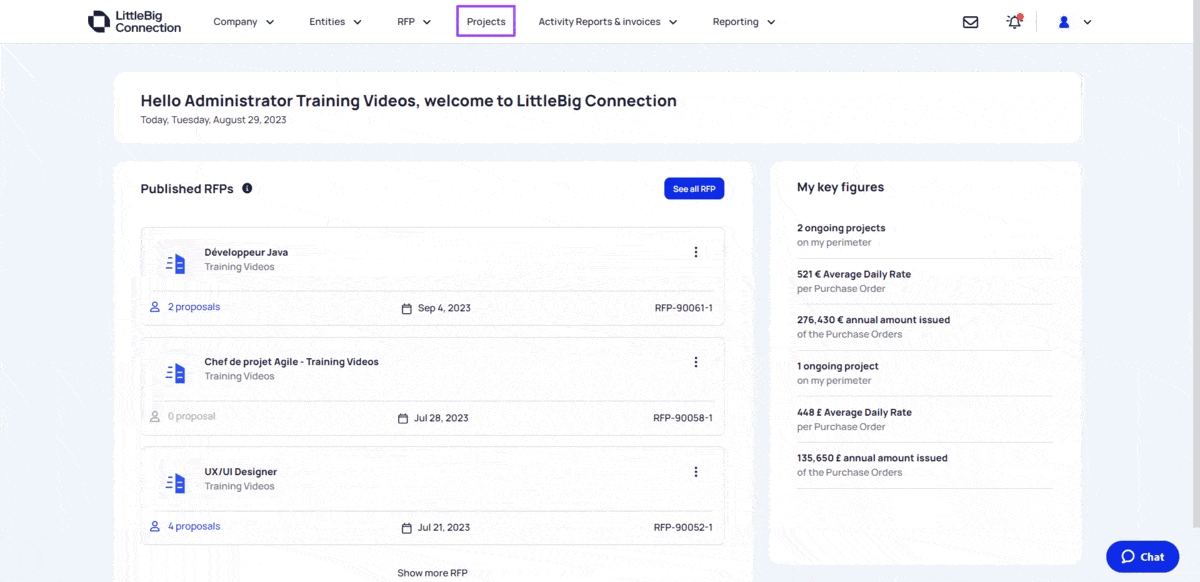Open the Projects menu item
The height and width of the screenshot is (582, 1200).
pyautogui.click(x=486, y=21)
